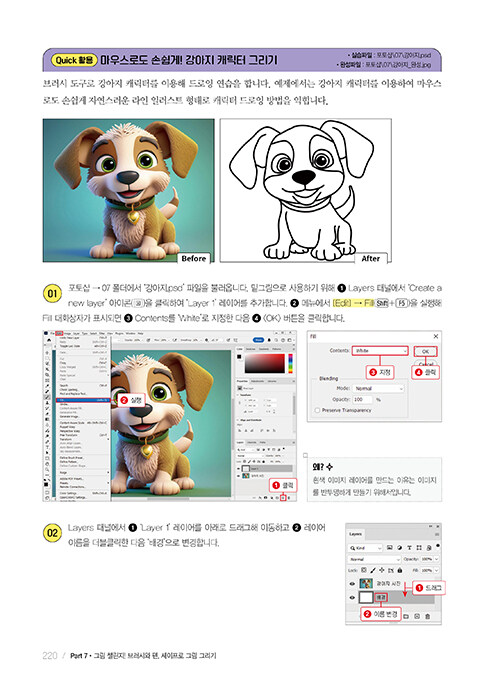The image size is (500, 684).
Task: Open the blending Mode dropdown in Fill dialog
Action: (x=378, y=388)
